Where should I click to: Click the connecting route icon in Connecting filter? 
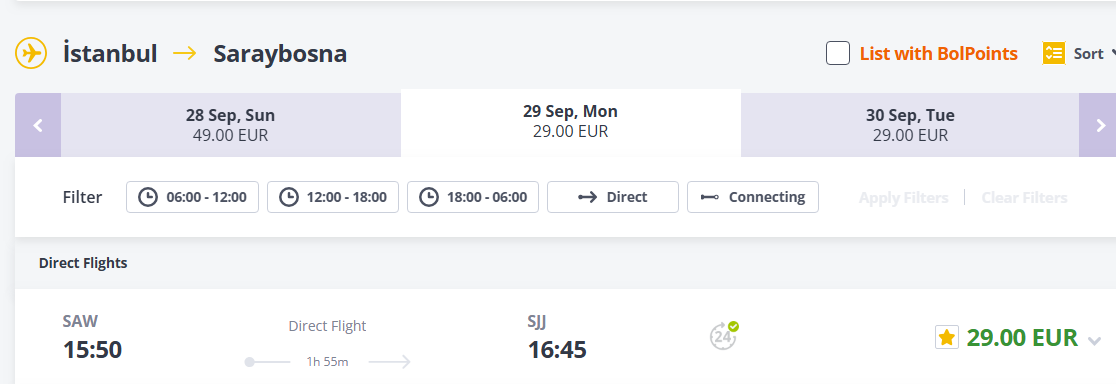(x=710, y=197)
